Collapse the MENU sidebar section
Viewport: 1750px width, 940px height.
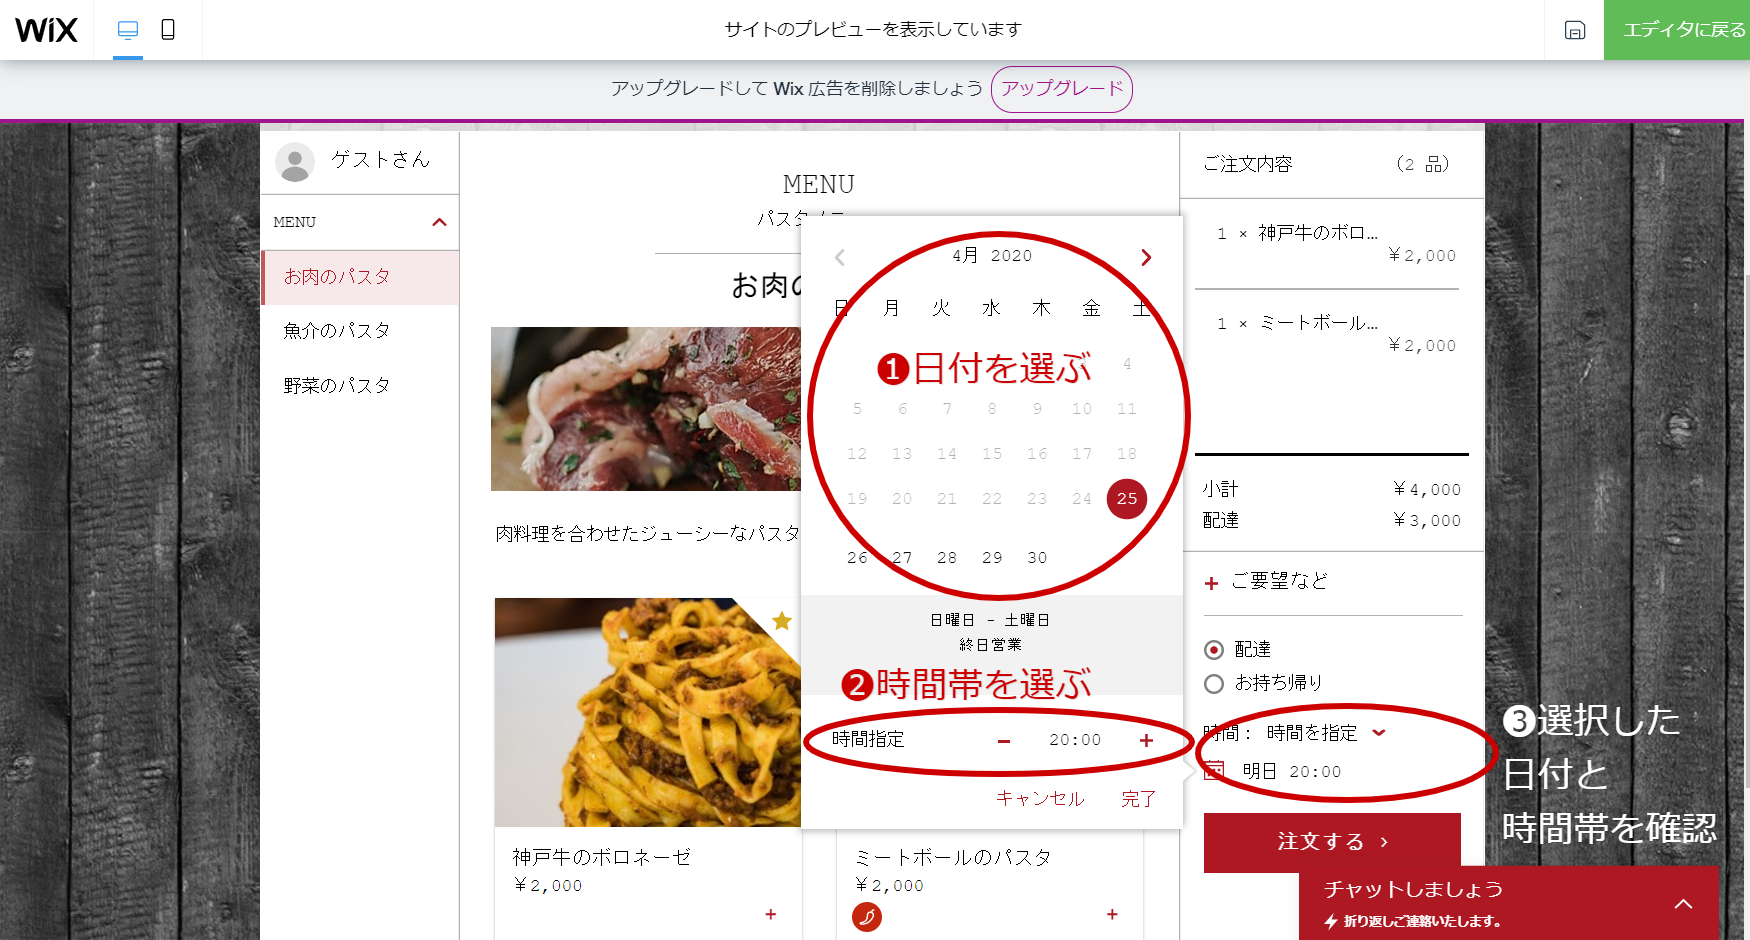coord(439,222)
